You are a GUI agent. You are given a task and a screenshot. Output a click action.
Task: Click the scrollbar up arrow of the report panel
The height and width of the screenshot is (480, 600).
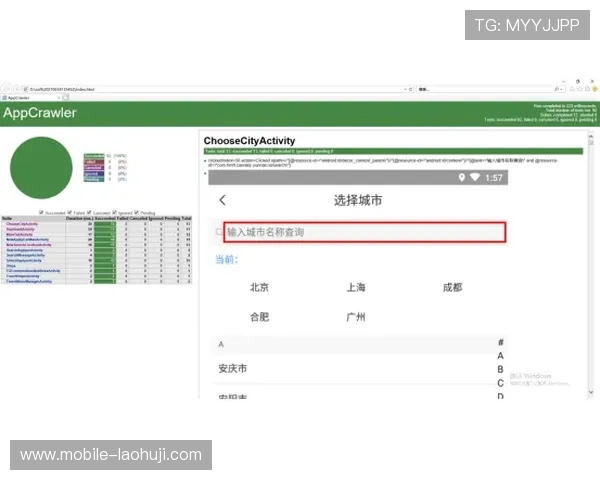tap(591, 136)
